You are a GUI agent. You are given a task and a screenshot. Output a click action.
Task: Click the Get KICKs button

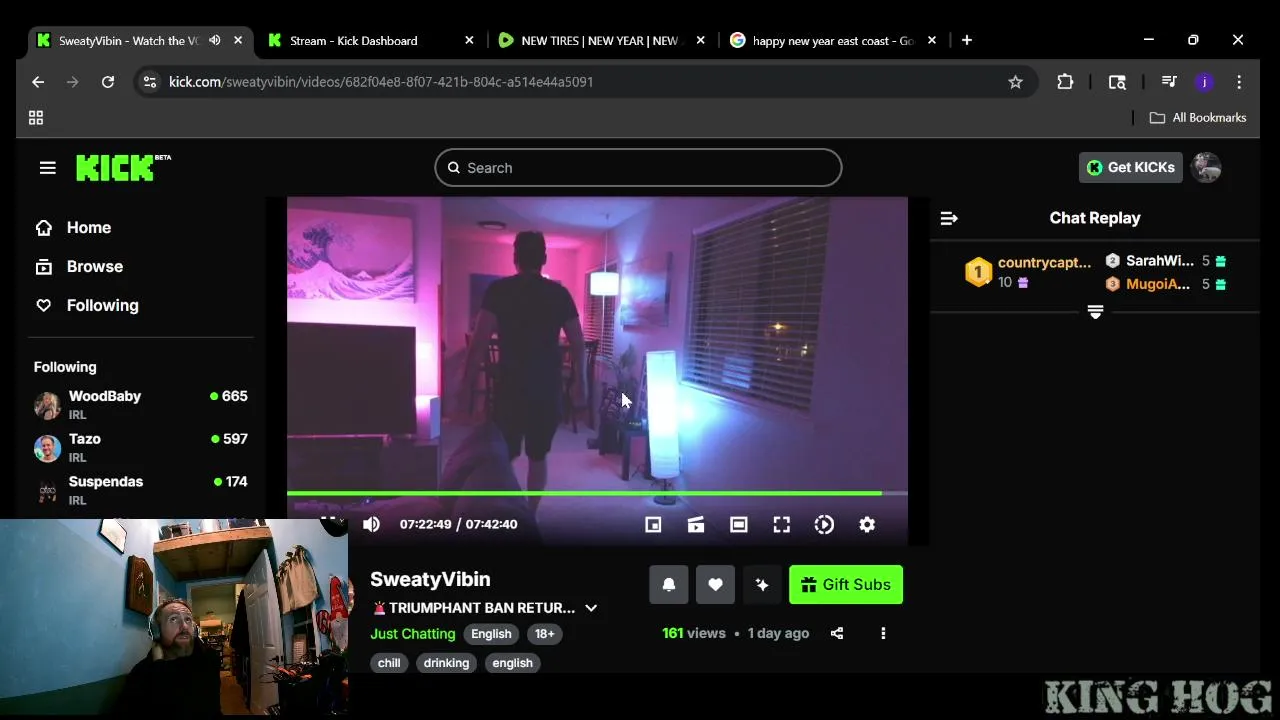pos(1130,168)
